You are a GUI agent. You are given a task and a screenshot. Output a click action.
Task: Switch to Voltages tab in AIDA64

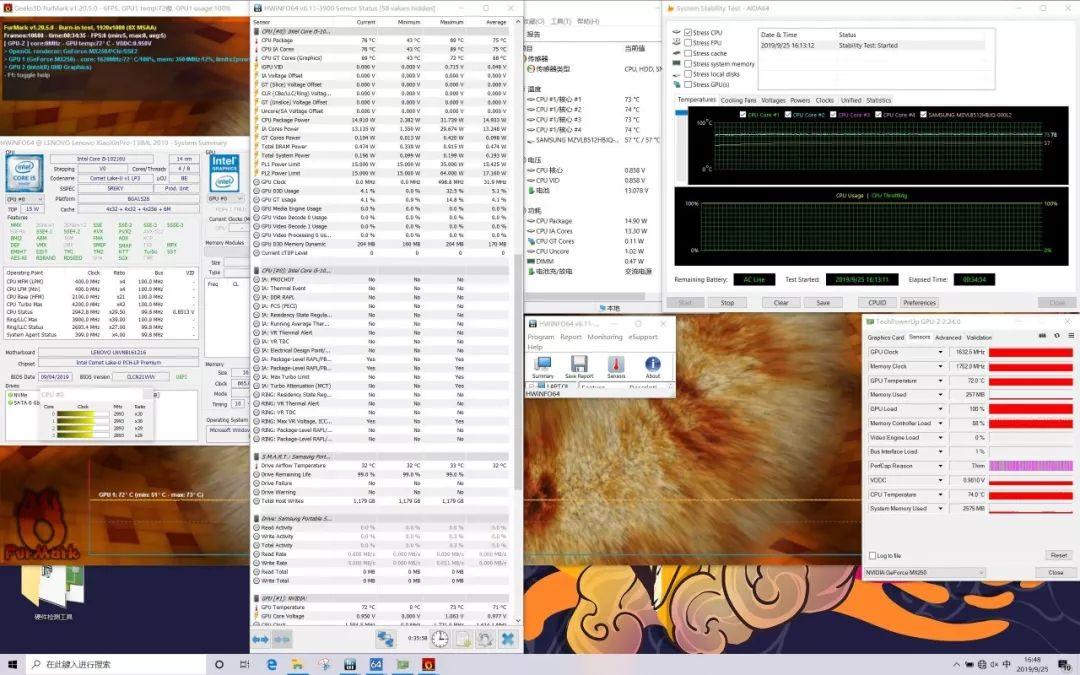pos(773,101)
